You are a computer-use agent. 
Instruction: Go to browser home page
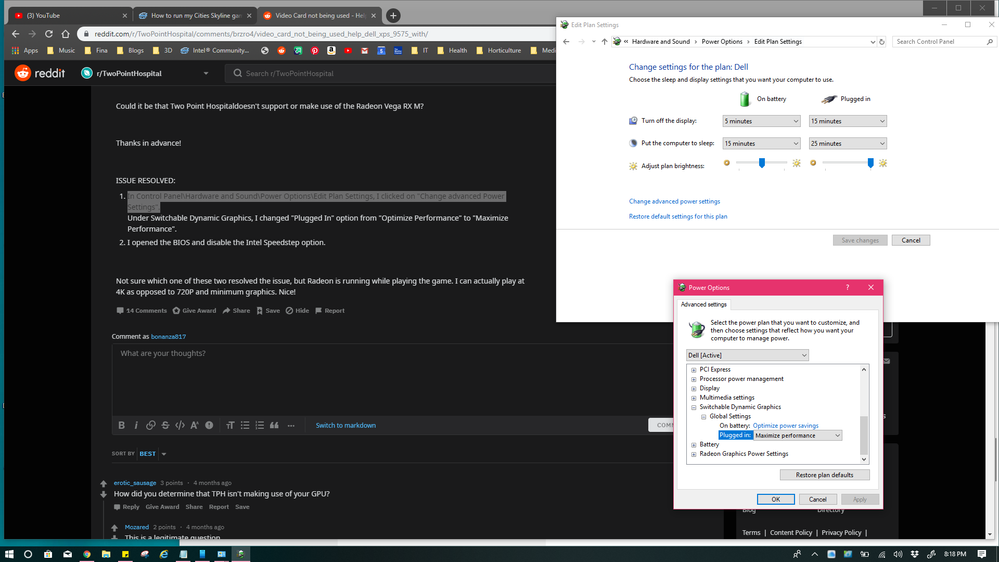65,34
